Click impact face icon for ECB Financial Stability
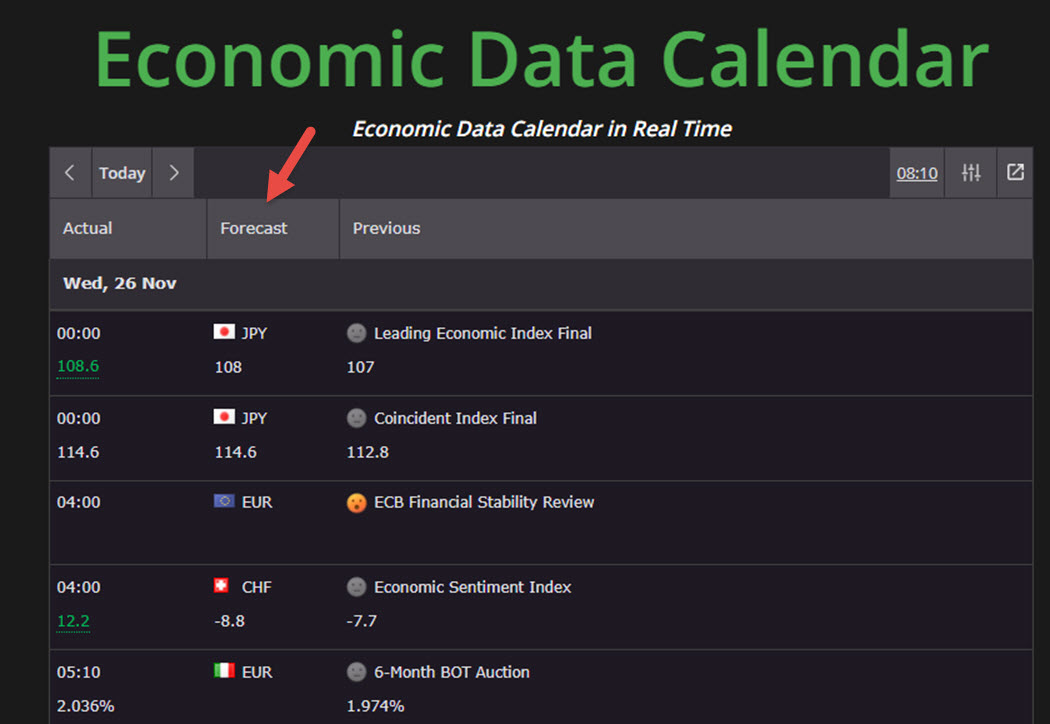The image size is (1050, 724). click(x=357, y=502)
